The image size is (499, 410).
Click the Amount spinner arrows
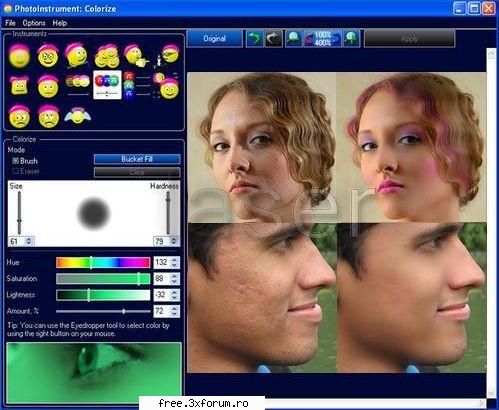tap(175, 311)
